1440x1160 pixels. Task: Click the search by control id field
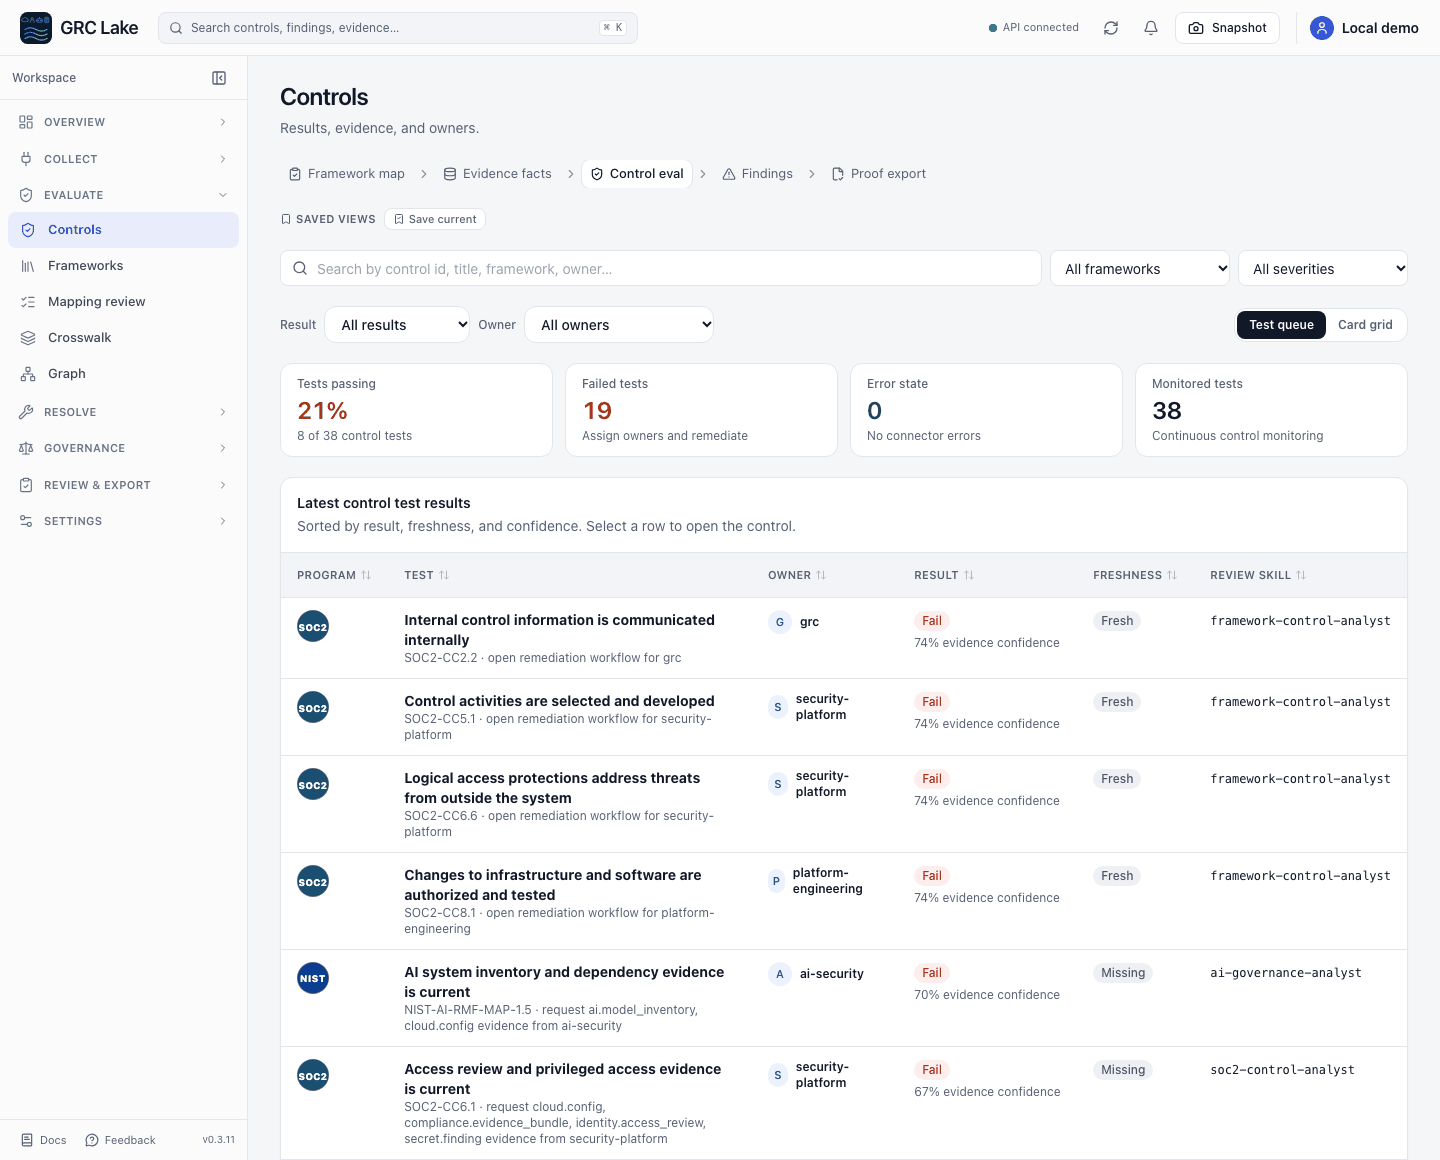point(661,268)
